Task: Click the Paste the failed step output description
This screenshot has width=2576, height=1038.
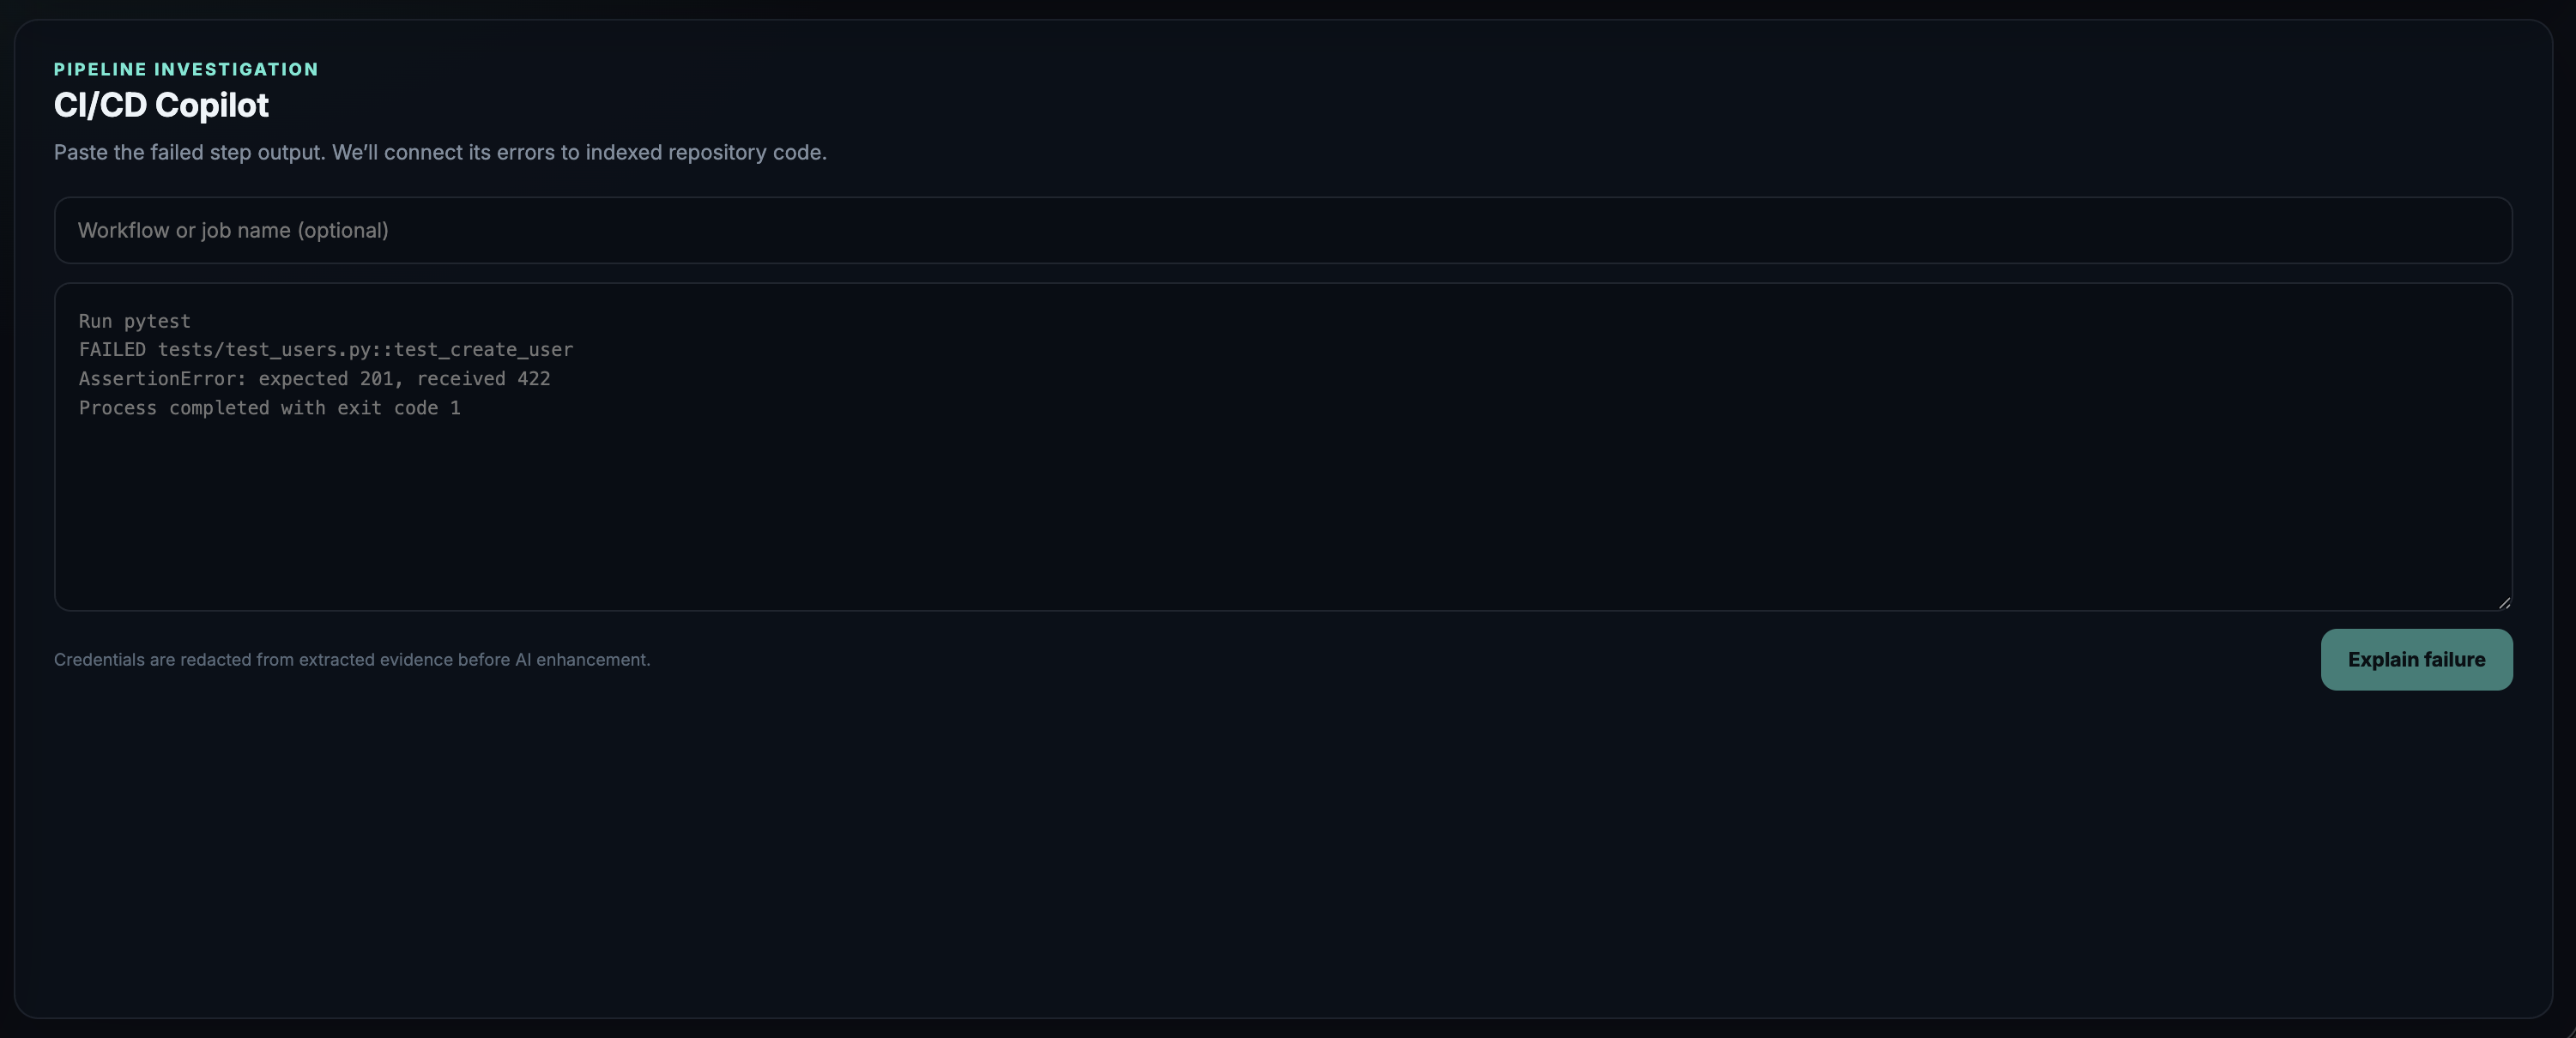Action: [440, 152]
